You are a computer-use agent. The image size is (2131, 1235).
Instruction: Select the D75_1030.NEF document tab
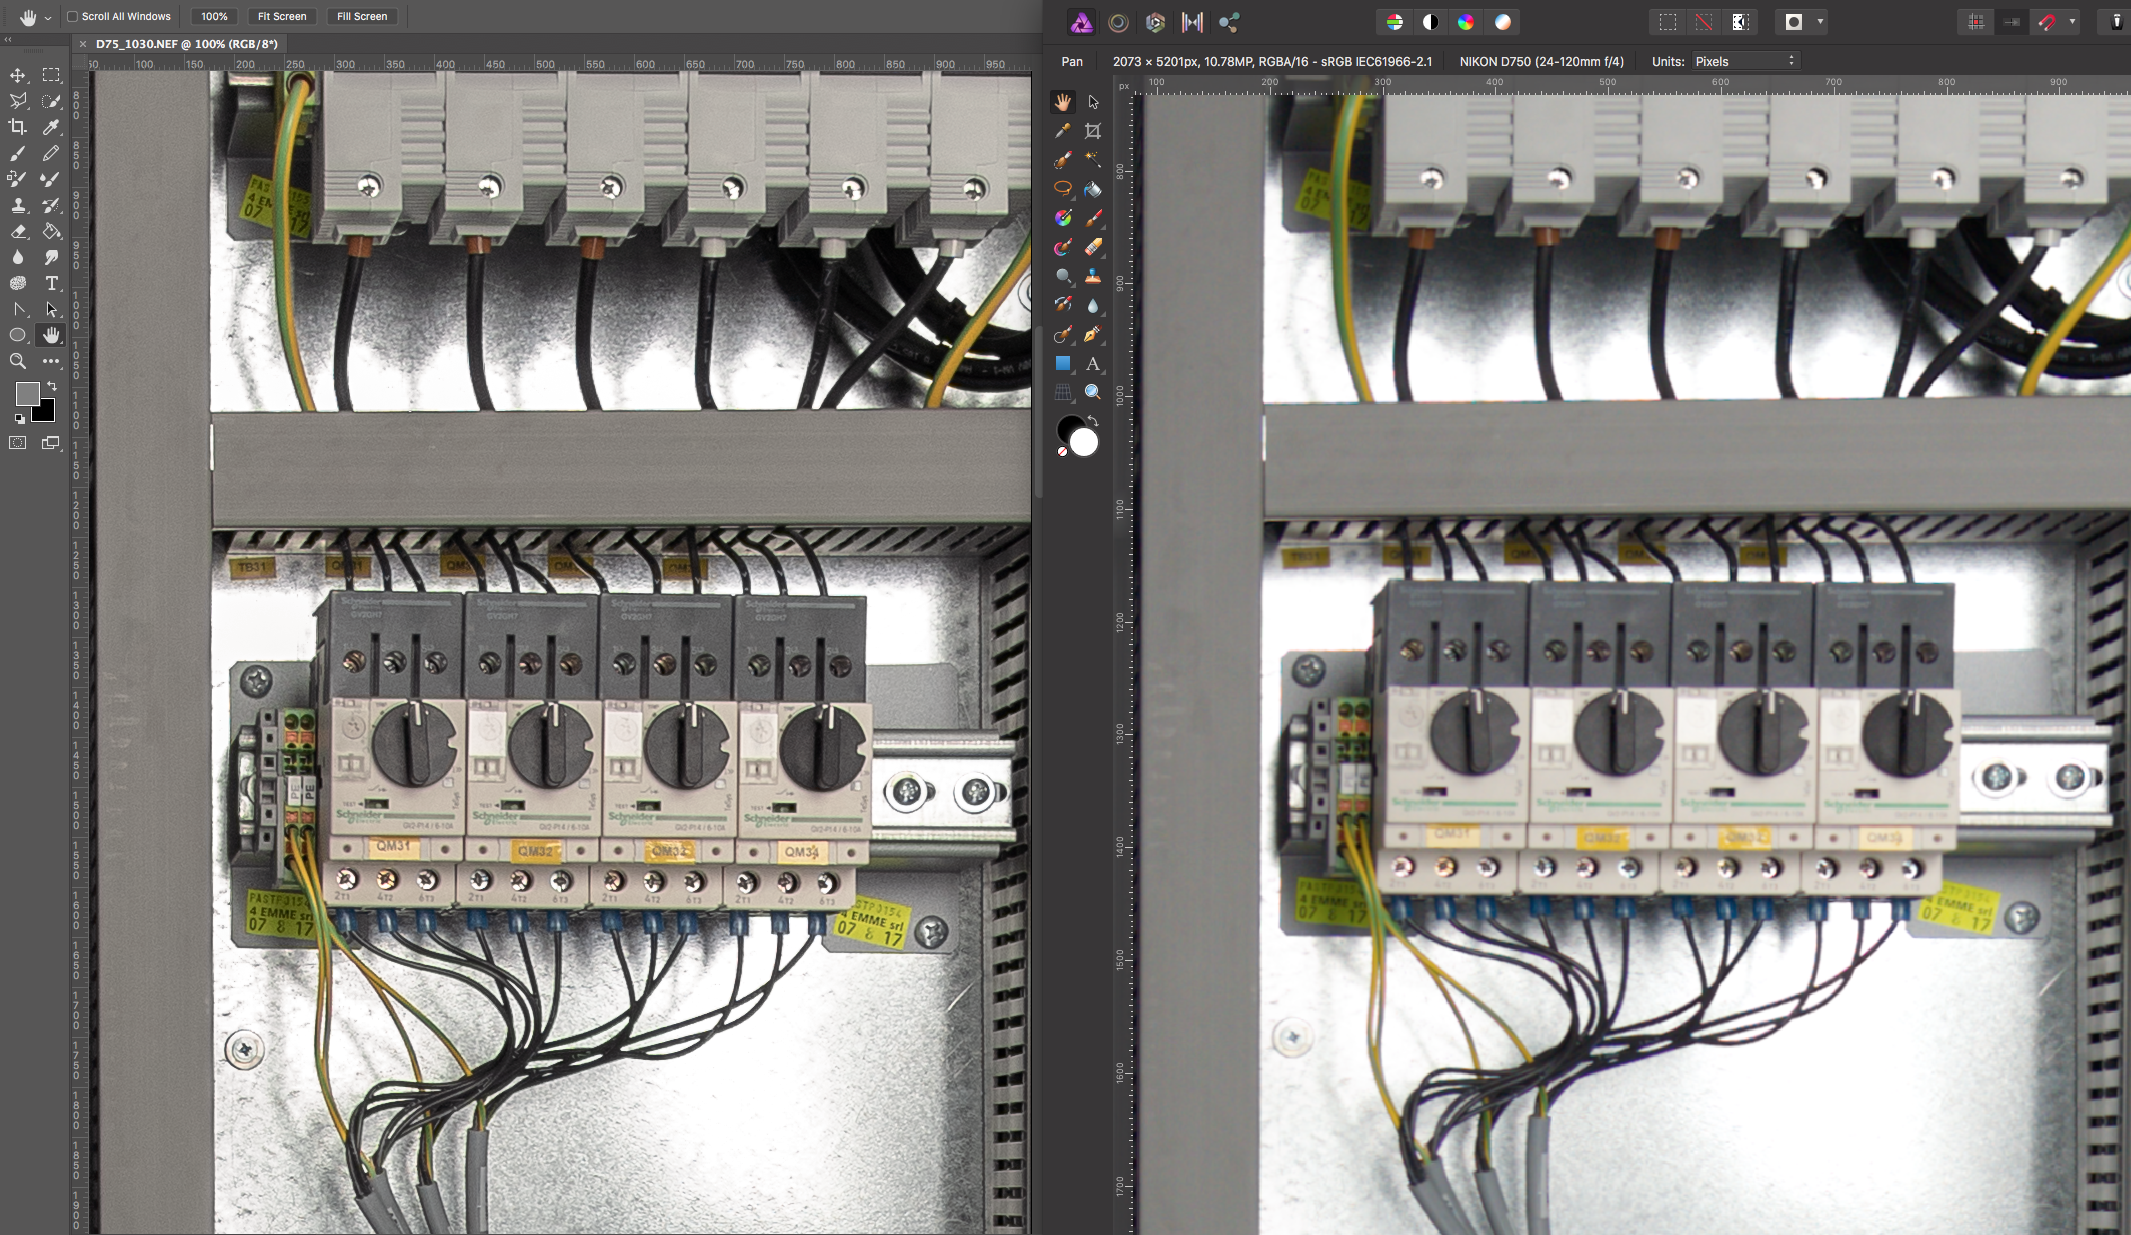pyautogui.click(x=186, y=44)
